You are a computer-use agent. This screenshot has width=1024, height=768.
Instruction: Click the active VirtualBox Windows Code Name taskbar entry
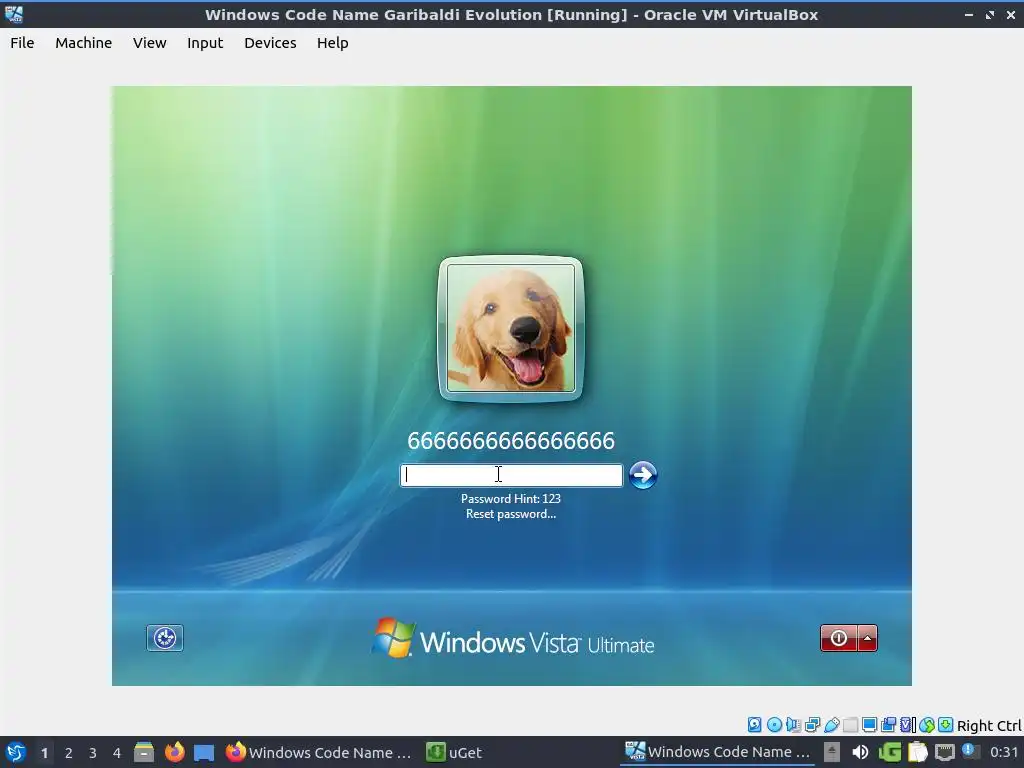coord(718,752)
